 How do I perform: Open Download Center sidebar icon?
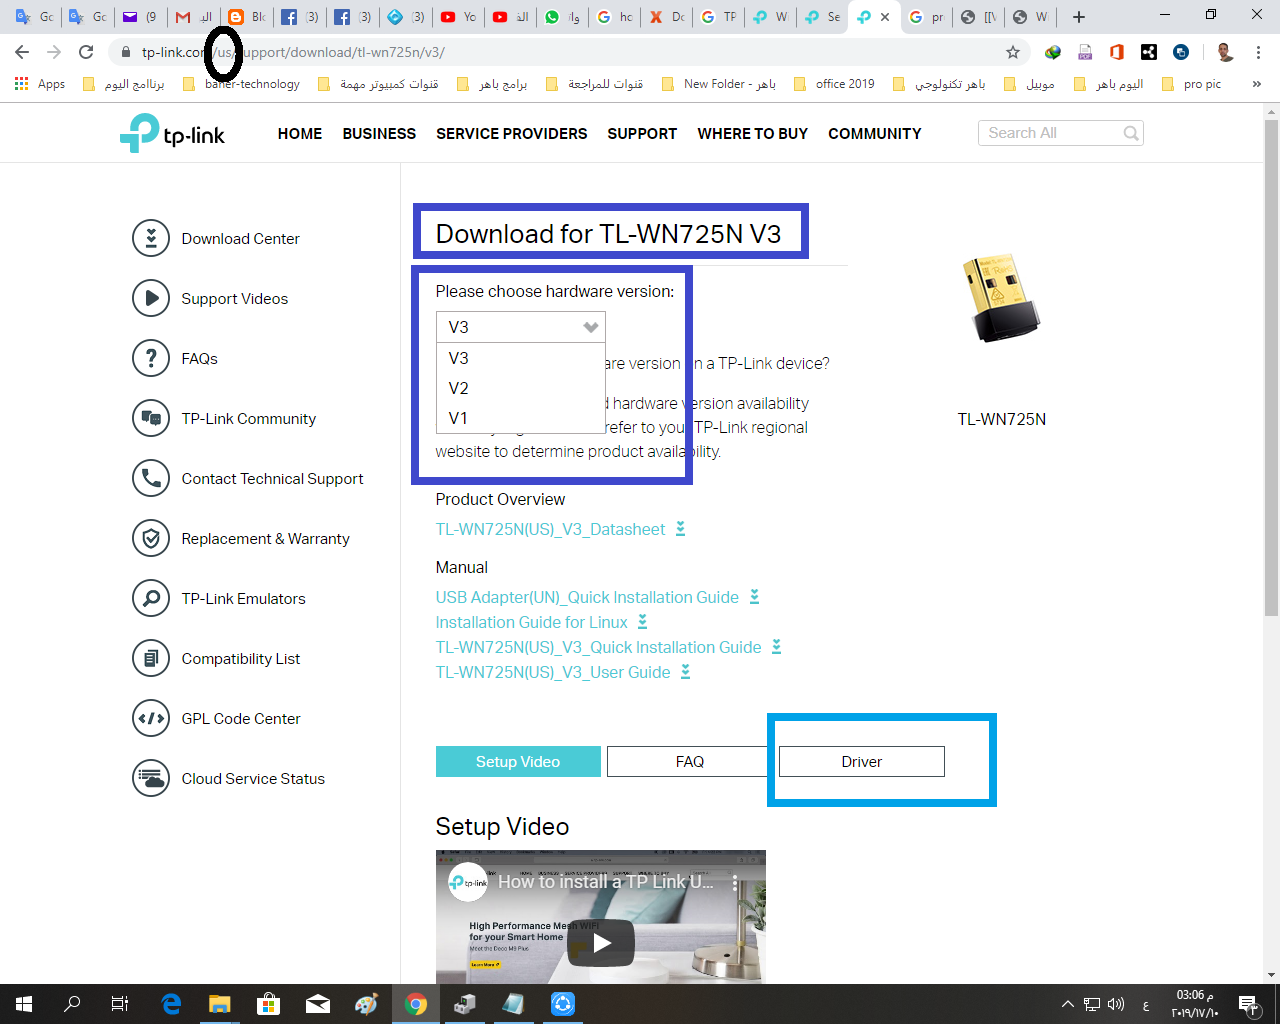[151, 239]
